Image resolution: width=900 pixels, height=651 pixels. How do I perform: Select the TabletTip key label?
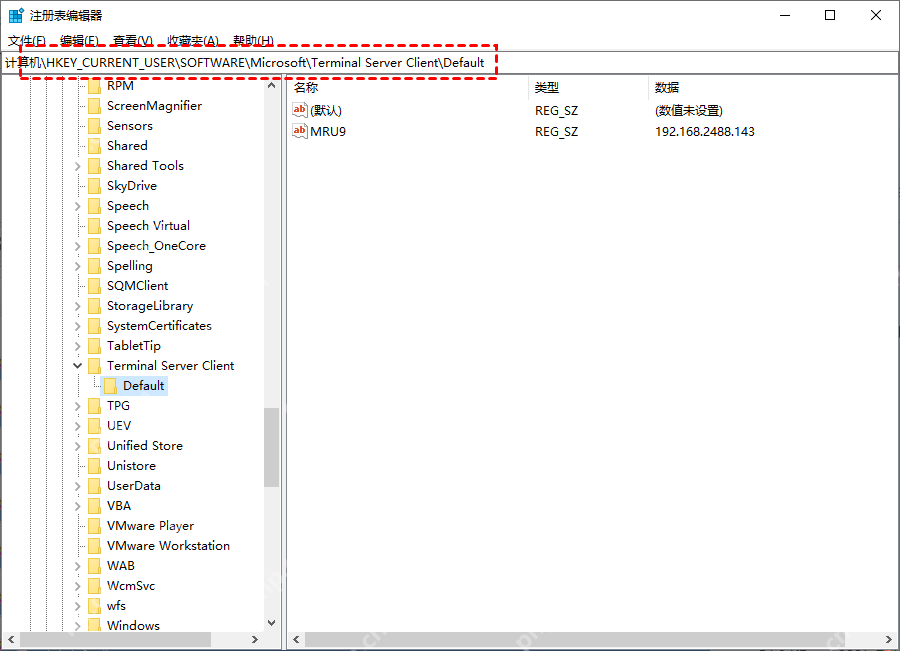134,346
